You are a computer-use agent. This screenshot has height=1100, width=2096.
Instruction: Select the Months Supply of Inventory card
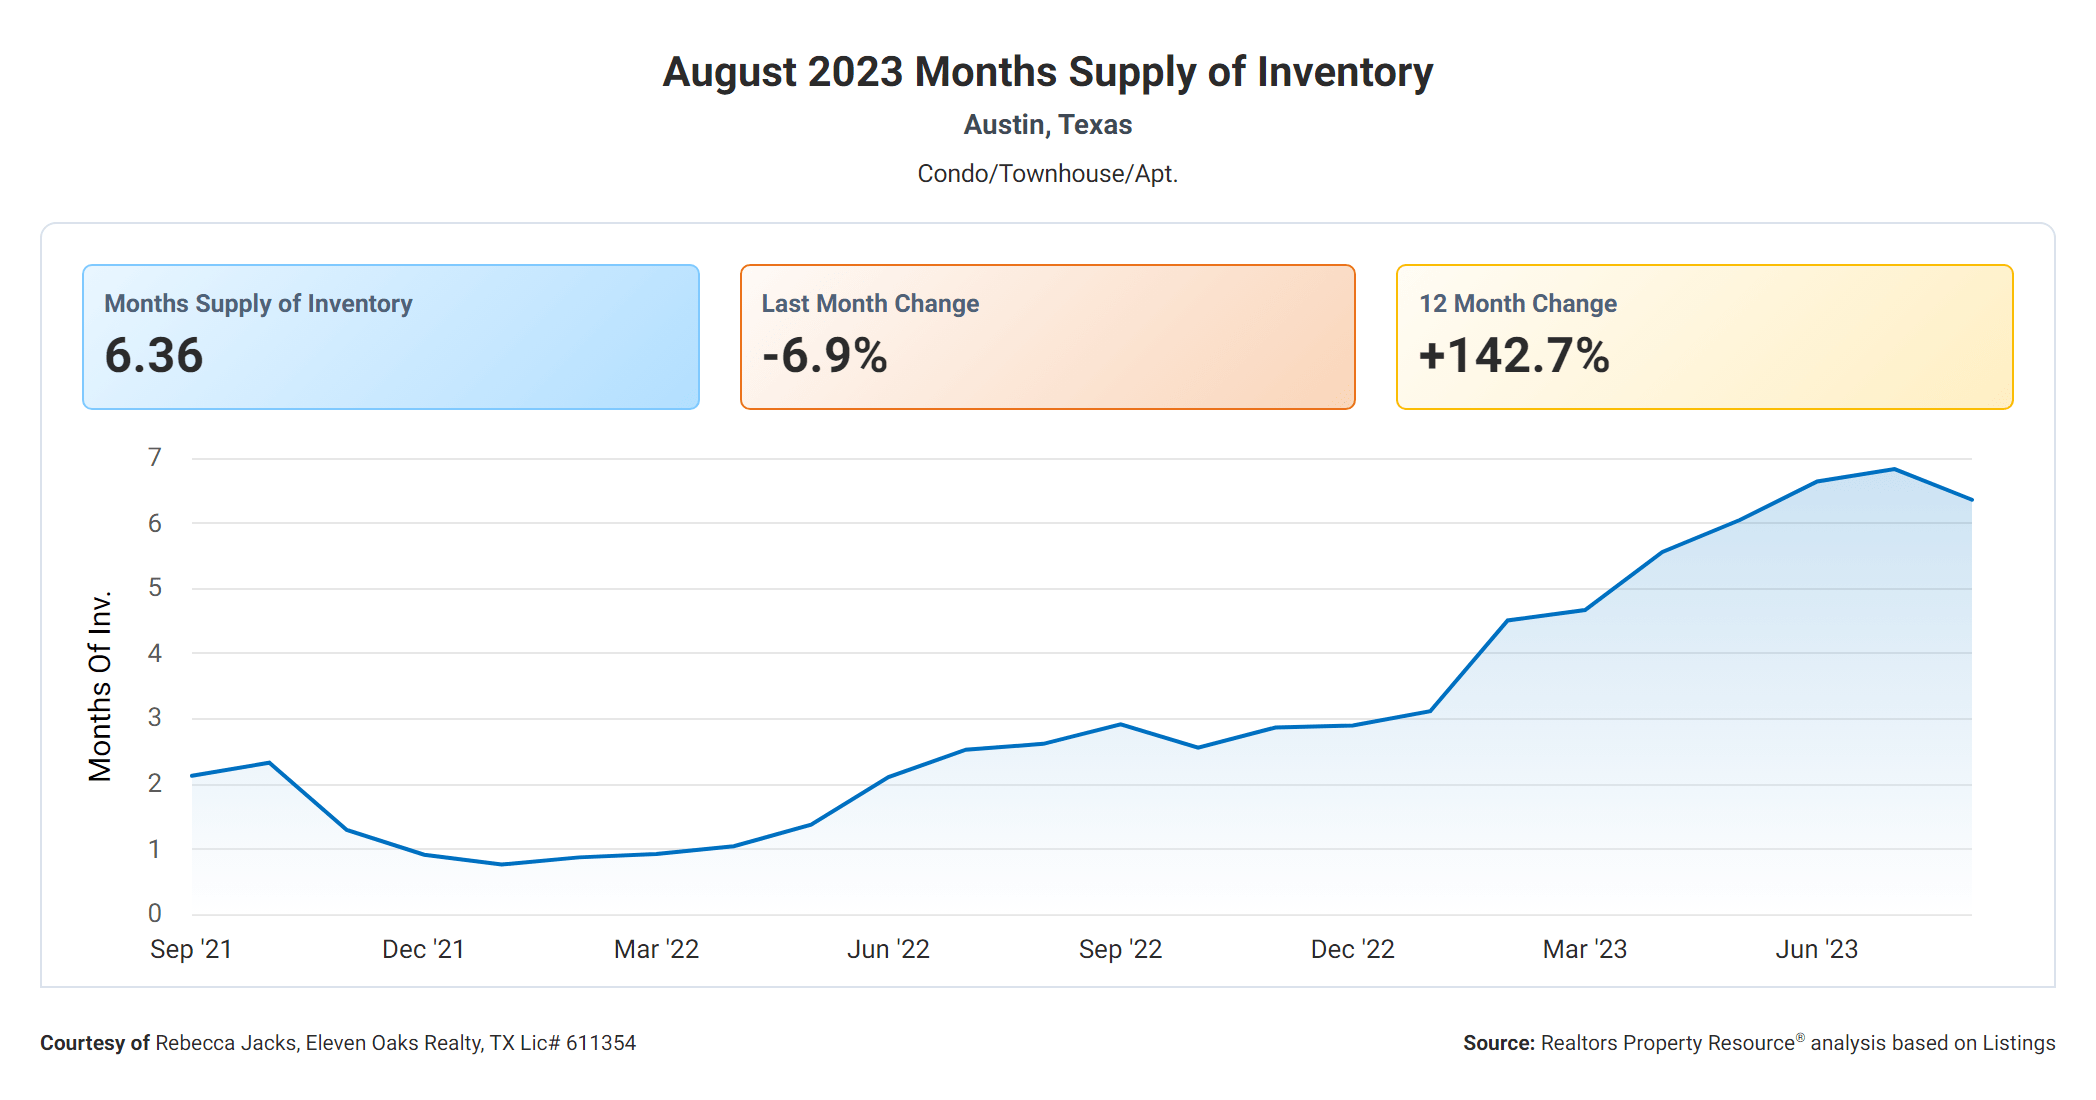(390, 336)
